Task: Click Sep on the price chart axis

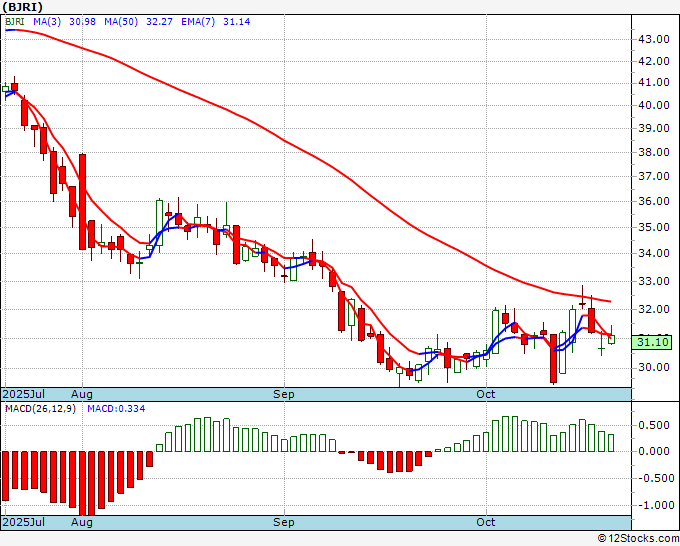Action: pyautogui.click(x=284, y=395)
